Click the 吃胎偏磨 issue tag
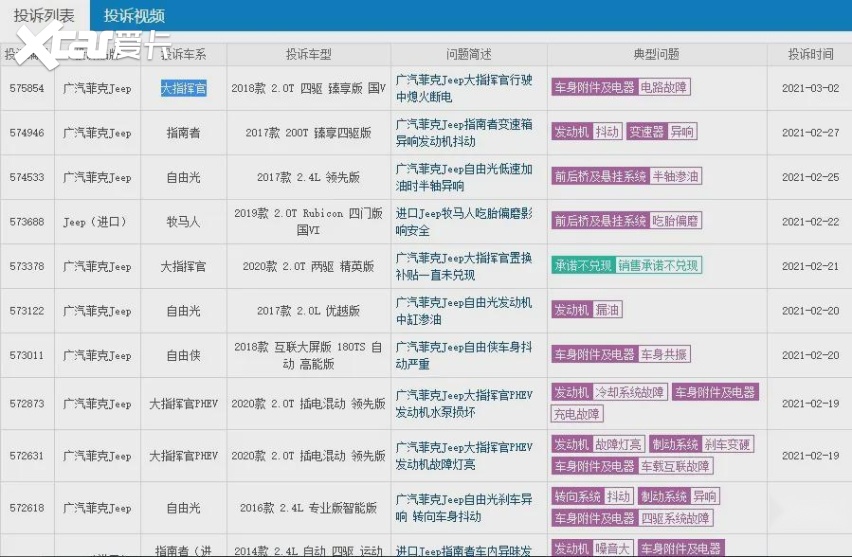Screen dimensions: 852x557 [676, 221]
